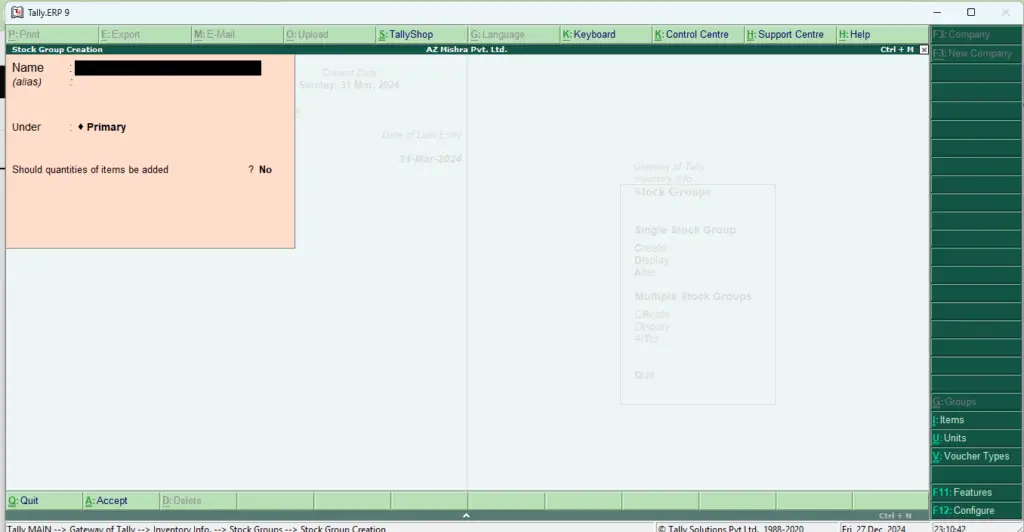
Task: Expand the bottom calculator panel arrow
Action: point(466,516)
